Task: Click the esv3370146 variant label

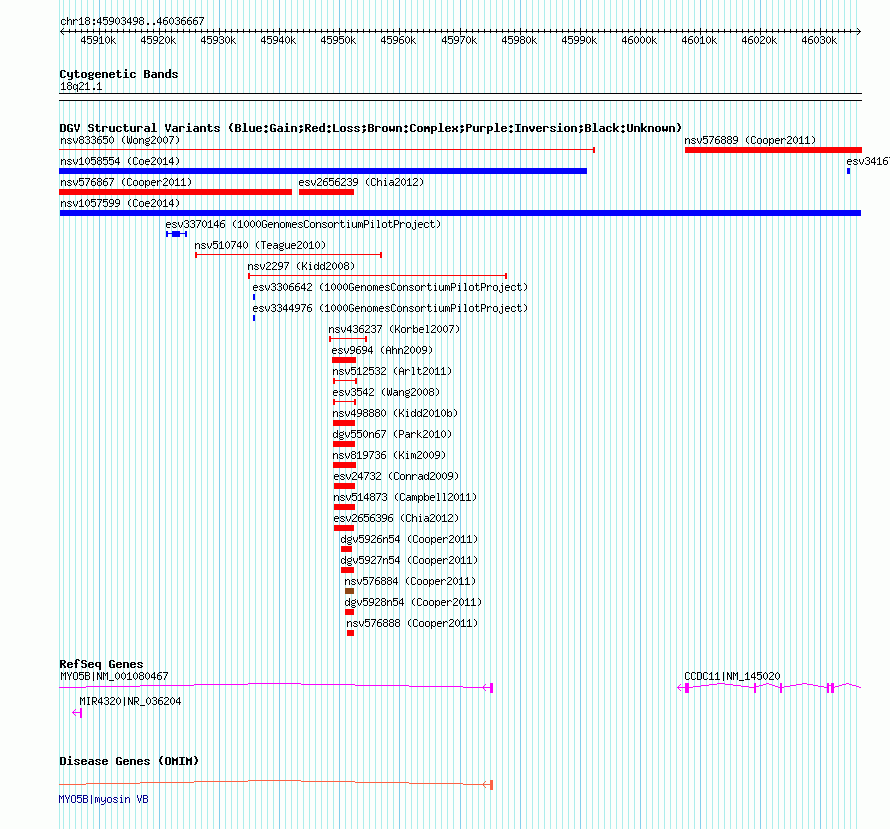Action: coord(303,224)
